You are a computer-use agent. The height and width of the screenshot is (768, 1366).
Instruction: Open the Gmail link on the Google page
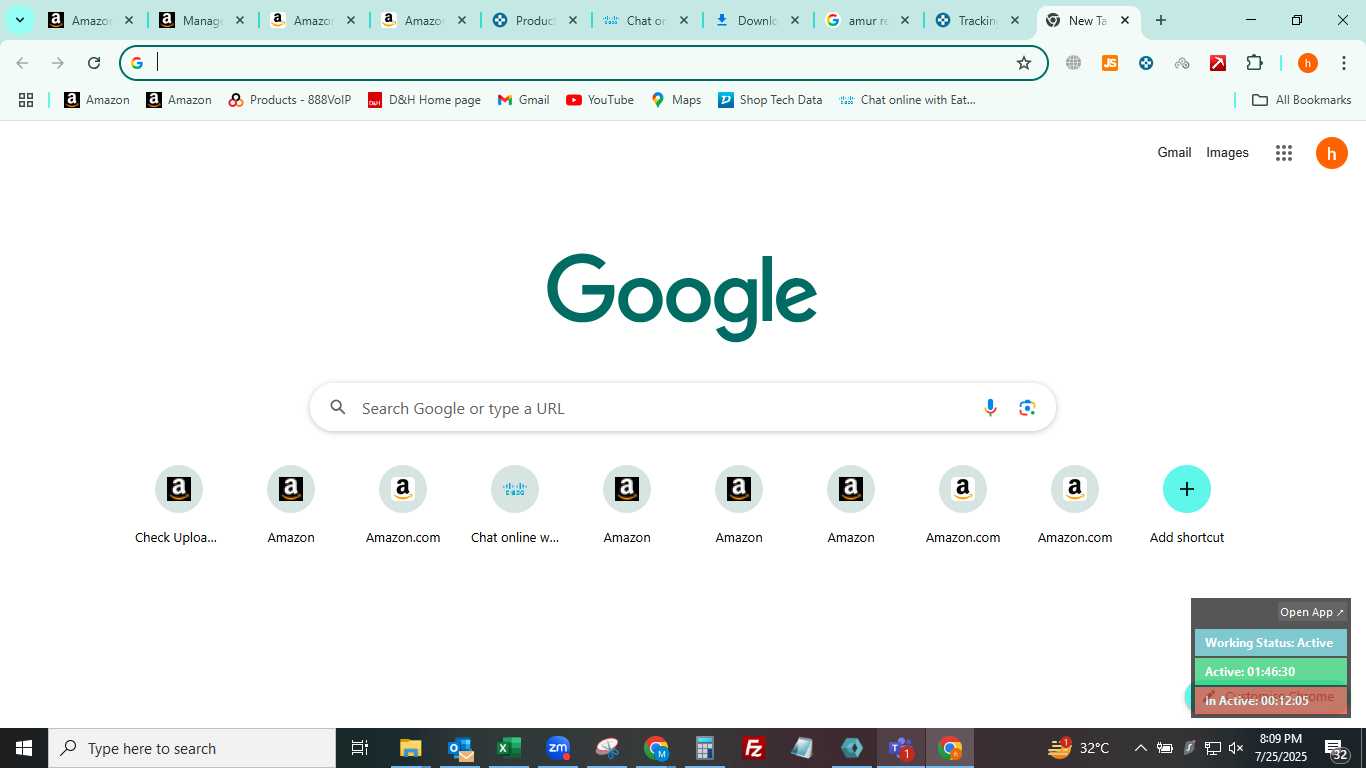[1174, 153]
